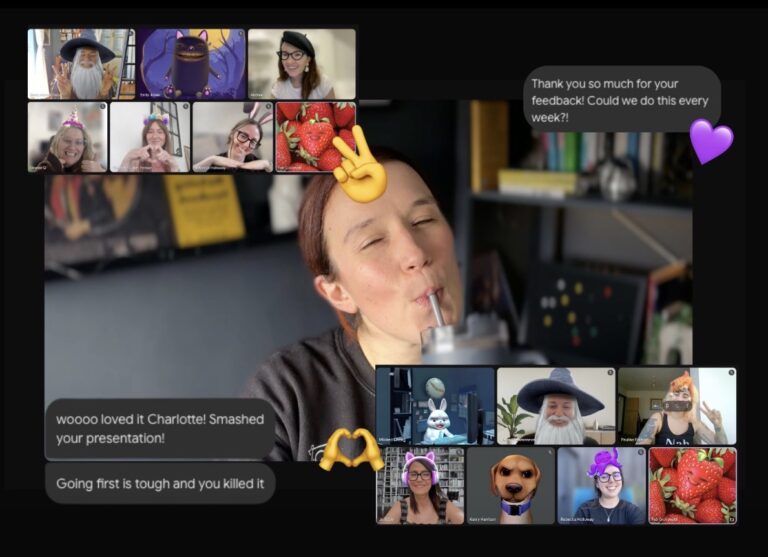Select the wizard tile with raised hands
This screenshot has width=768, height=557.
[x=81, y=64]
